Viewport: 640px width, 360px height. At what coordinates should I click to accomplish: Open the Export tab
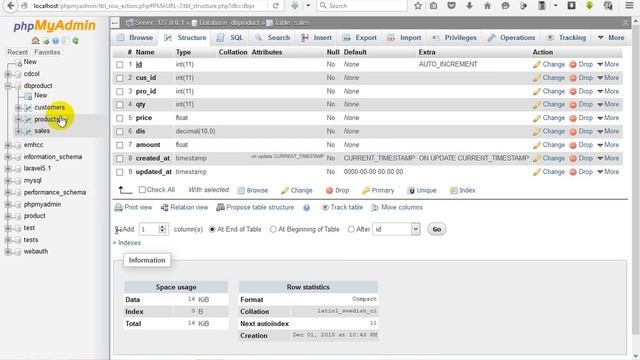tap(360, 38)
